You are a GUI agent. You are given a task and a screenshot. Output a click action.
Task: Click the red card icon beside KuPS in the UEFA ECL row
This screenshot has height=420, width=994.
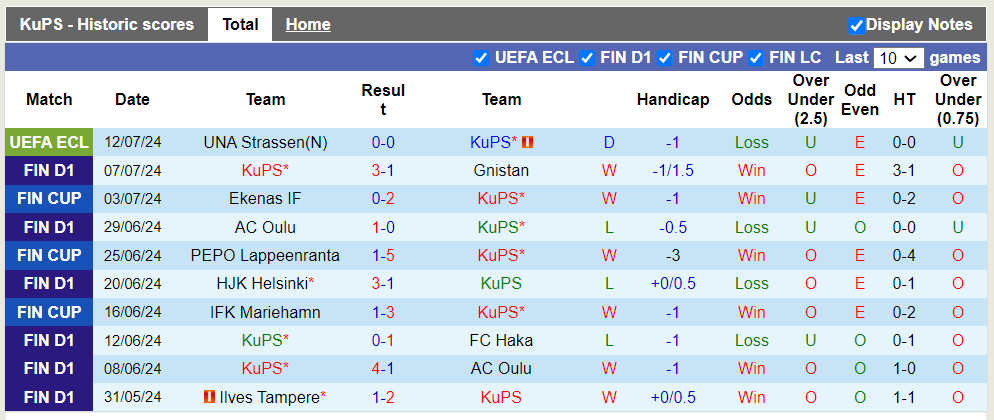[x=528, y=143]
